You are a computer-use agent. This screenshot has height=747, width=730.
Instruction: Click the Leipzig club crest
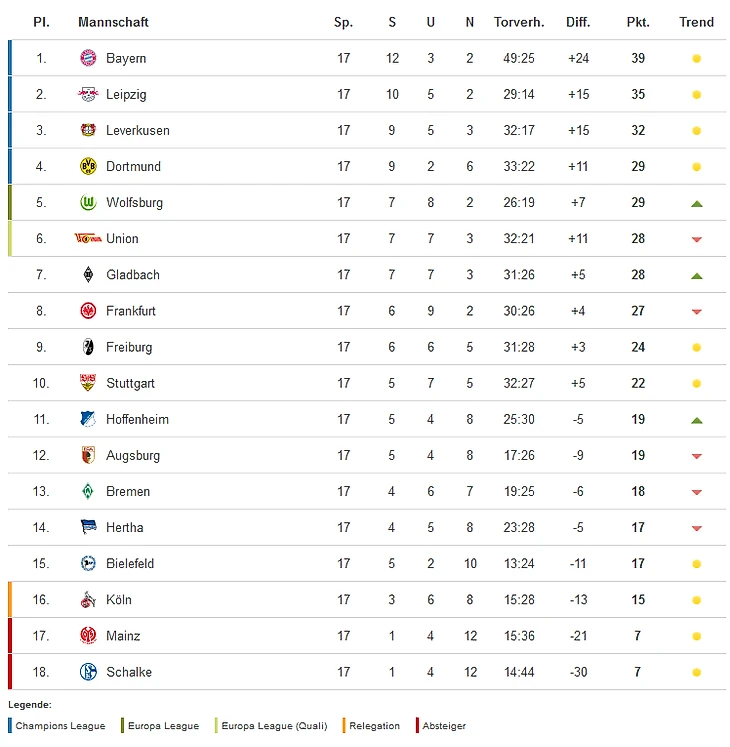pyautogui.click(x=88, y=94)
